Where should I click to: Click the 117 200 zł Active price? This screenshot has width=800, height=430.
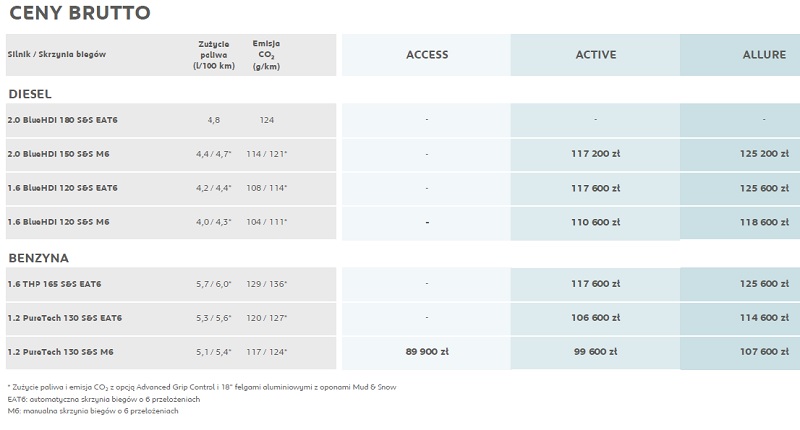click(x=595, y=154)
